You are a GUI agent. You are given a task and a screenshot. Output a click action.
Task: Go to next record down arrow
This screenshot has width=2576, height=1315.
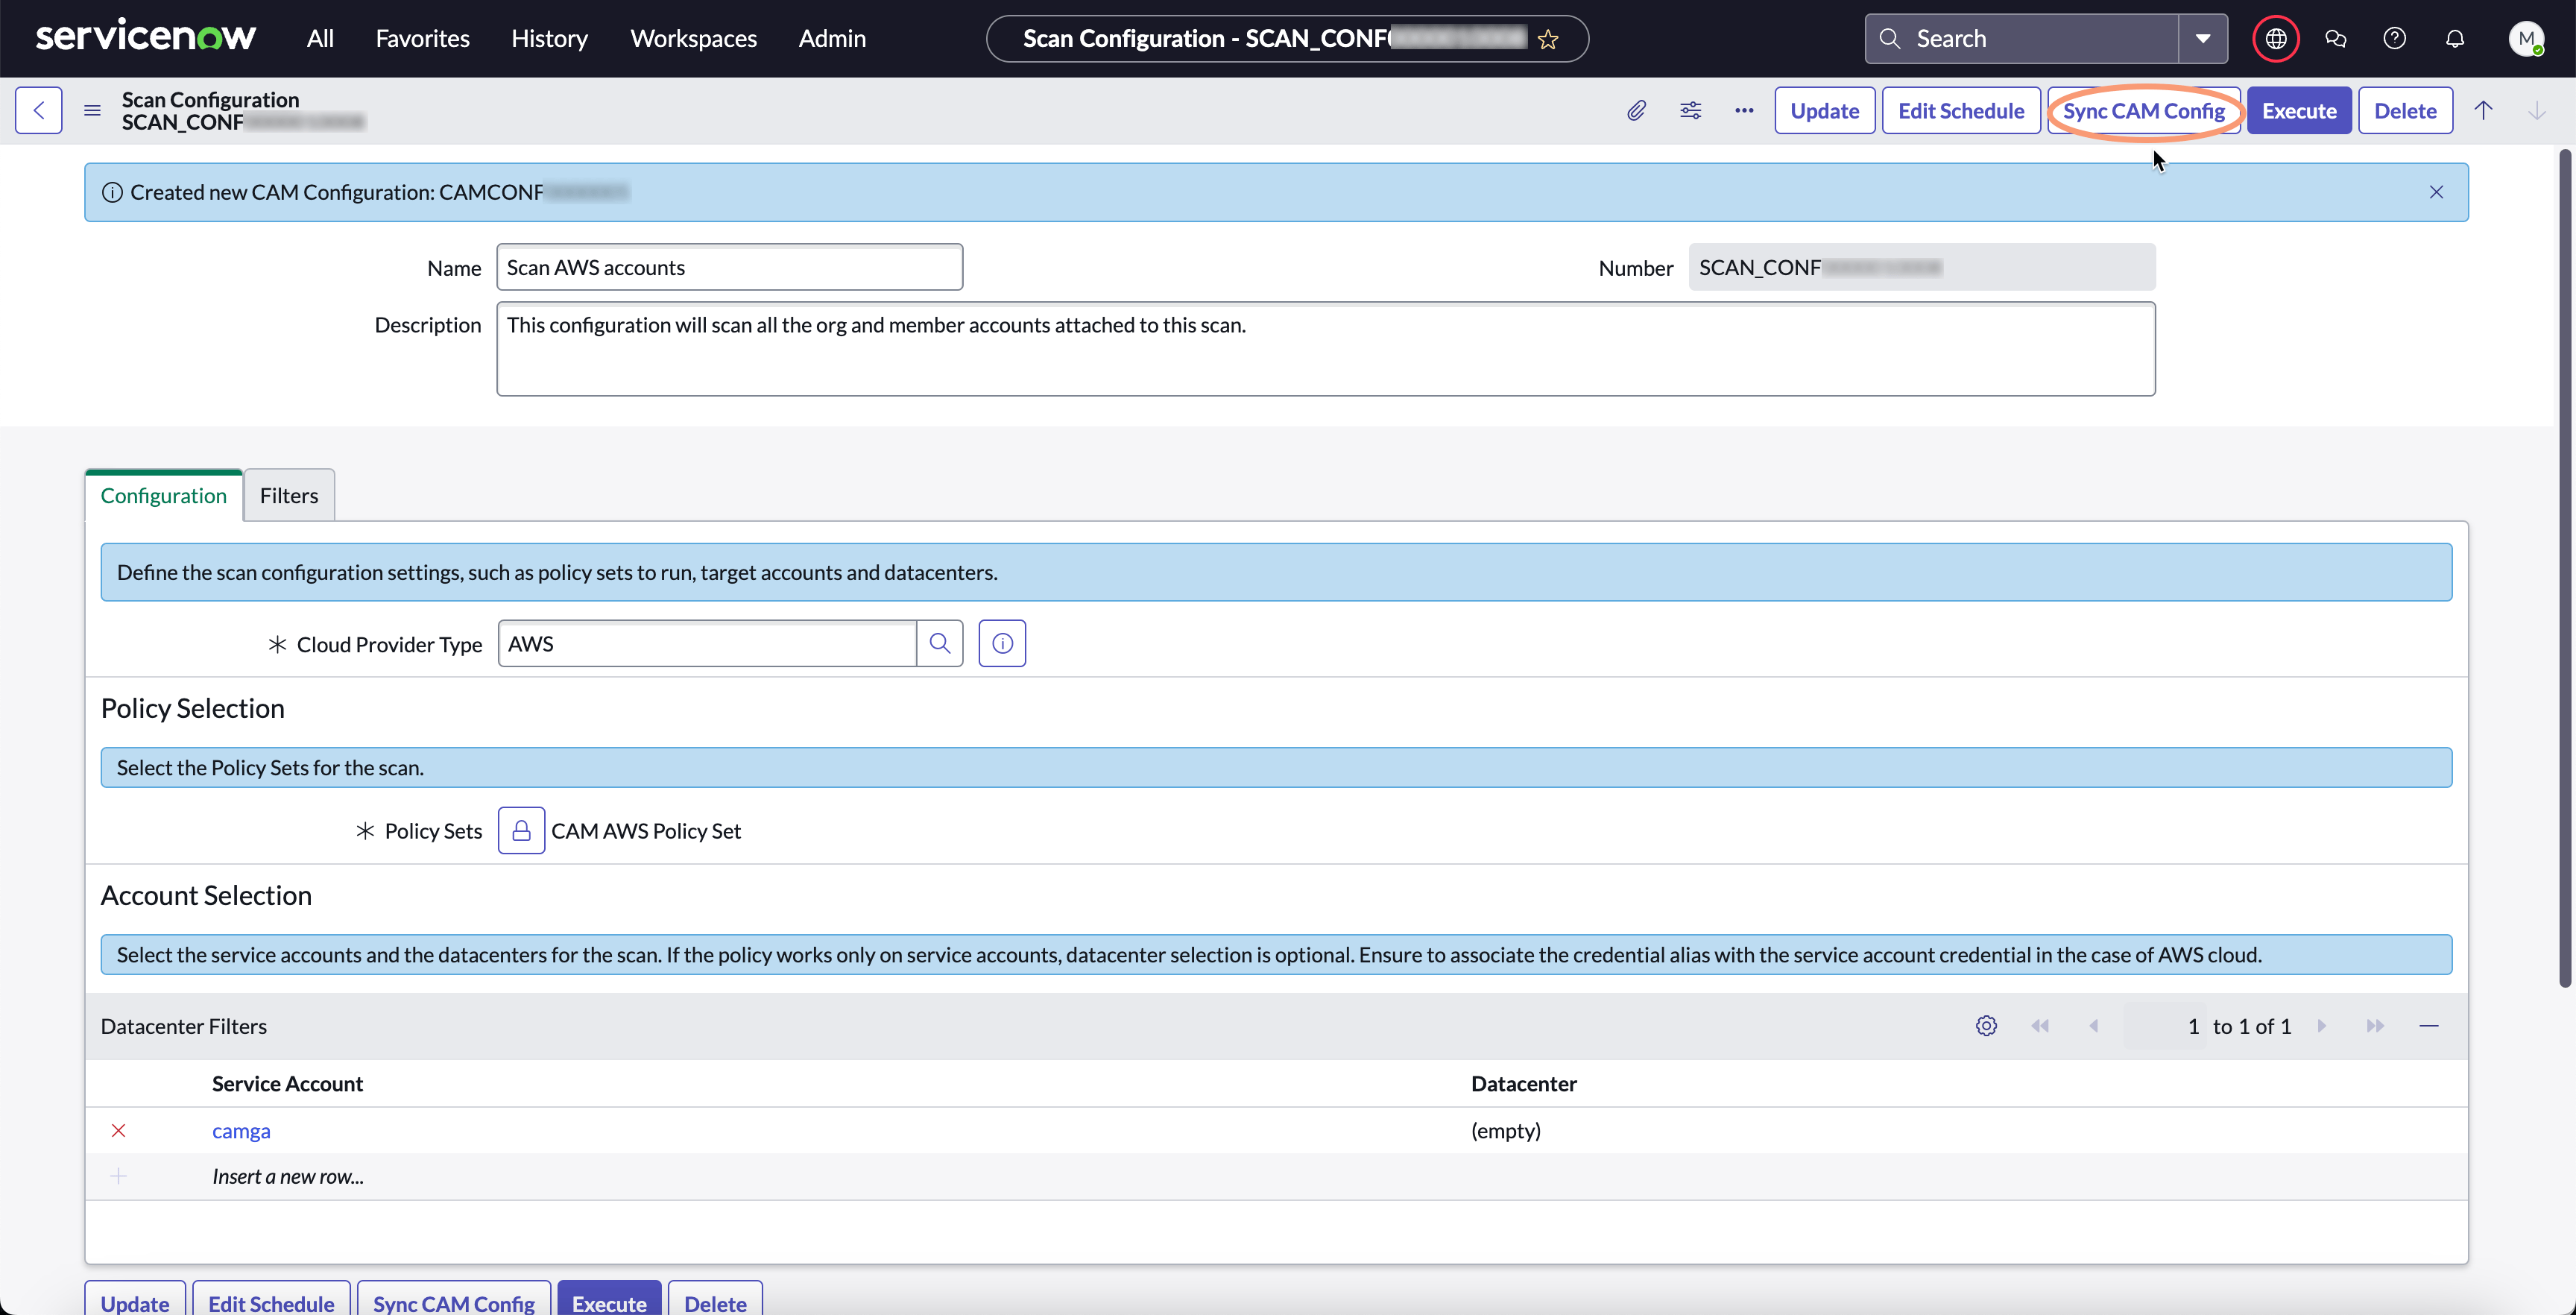click(x=2537, y=110)
